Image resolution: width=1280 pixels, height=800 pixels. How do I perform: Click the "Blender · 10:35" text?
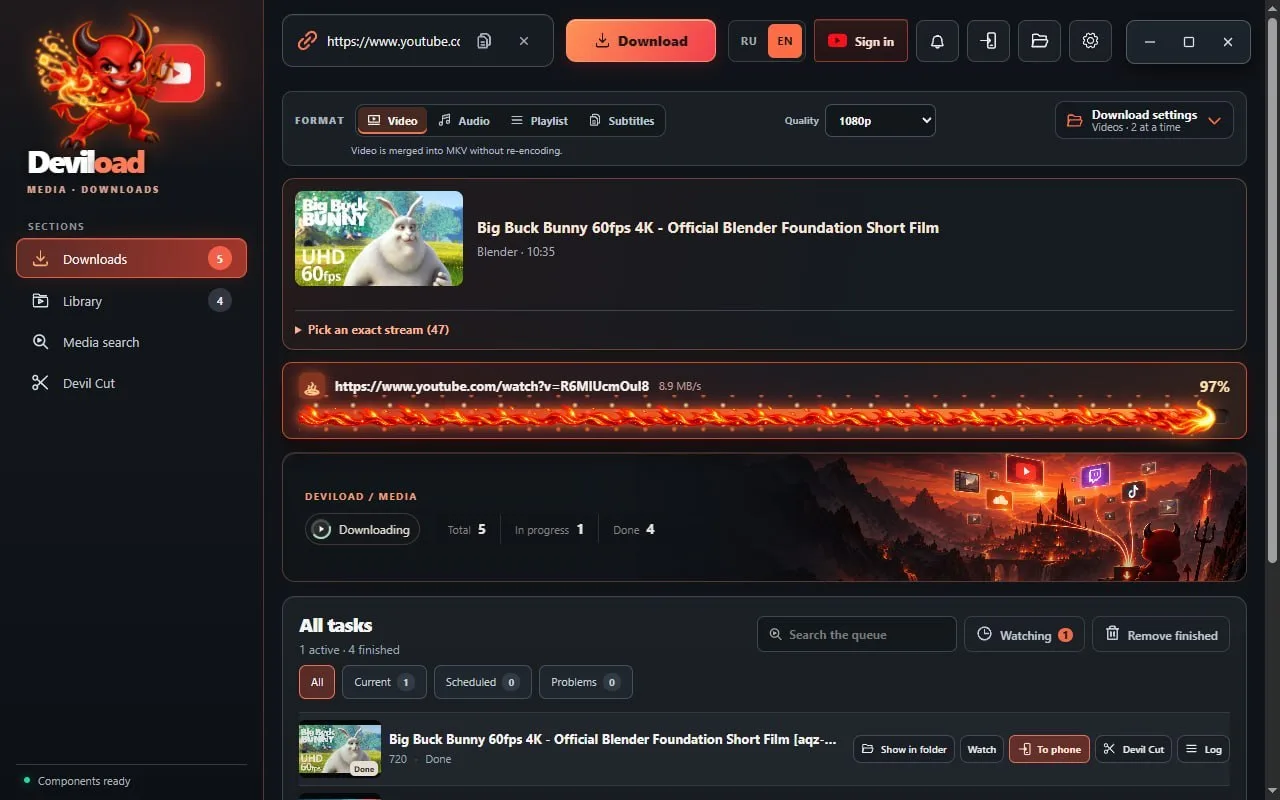tap(516, 252)
